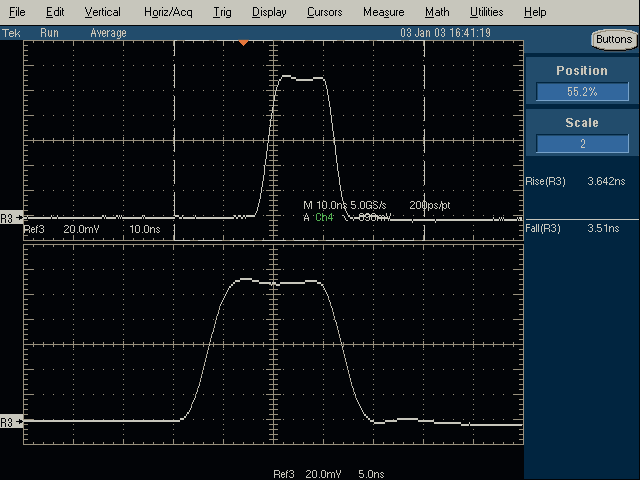Click the Tek logo label
This screenshot has width=640, height=480.
point(11,33)
